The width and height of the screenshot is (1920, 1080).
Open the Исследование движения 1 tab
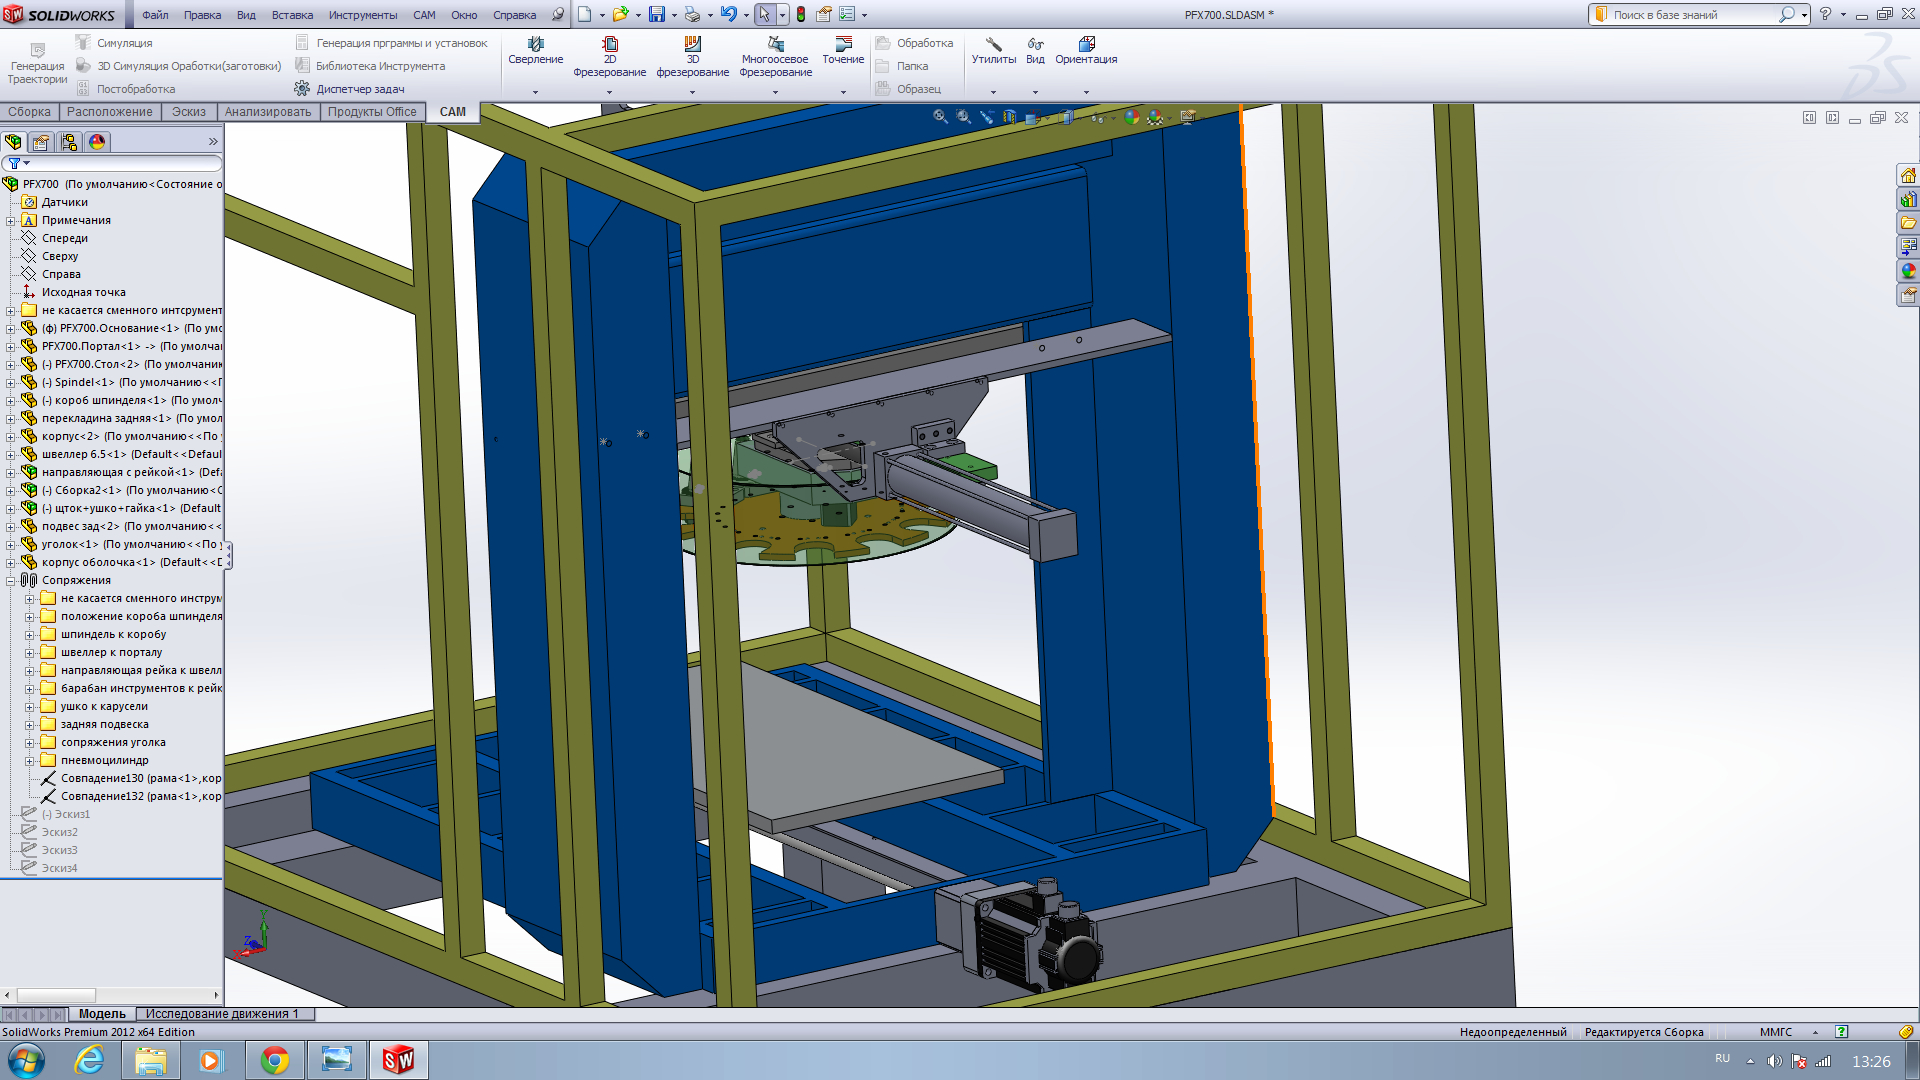point(222,1014)
